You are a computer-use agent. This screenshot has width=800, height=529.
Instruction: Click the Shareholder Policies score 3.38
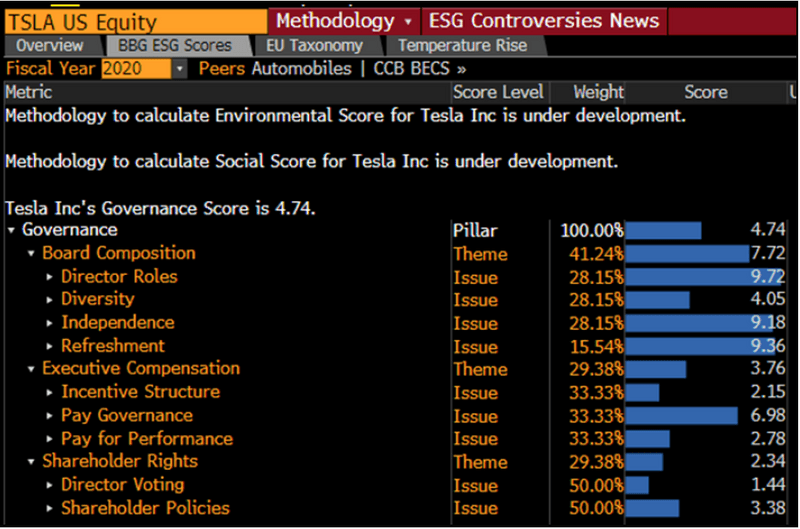click(767, 508)
